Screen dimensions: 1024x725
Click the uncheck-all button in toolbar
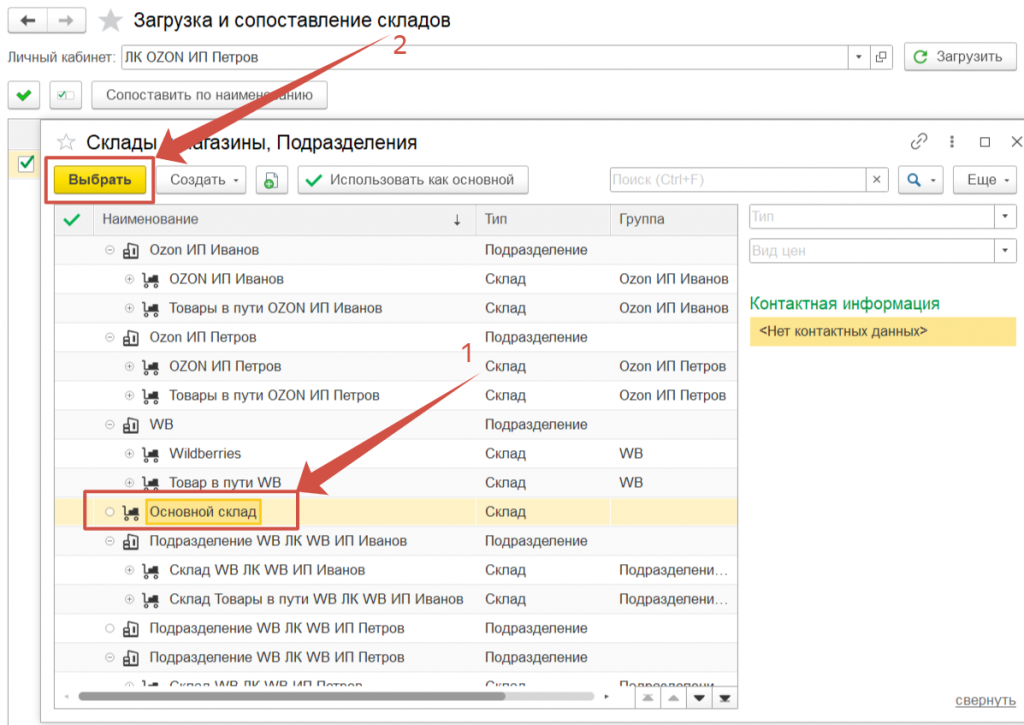65,96
